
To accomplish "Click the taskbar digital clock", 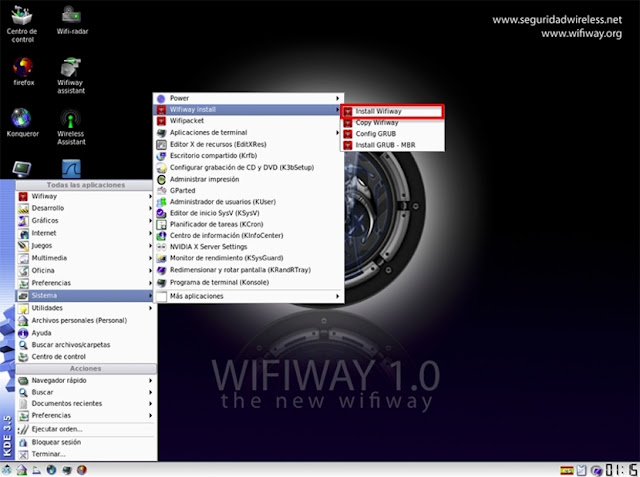I will pos(622,470).
